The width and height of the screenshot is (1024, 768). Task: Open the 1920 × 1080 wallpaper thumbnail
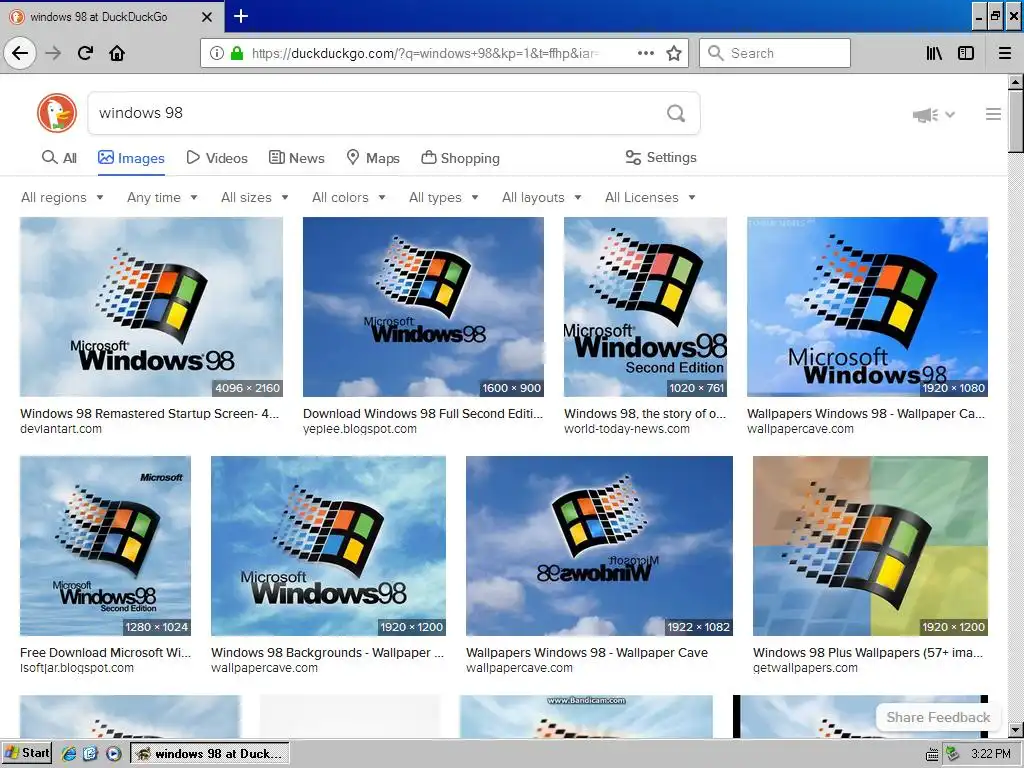[x=867, y=307]
